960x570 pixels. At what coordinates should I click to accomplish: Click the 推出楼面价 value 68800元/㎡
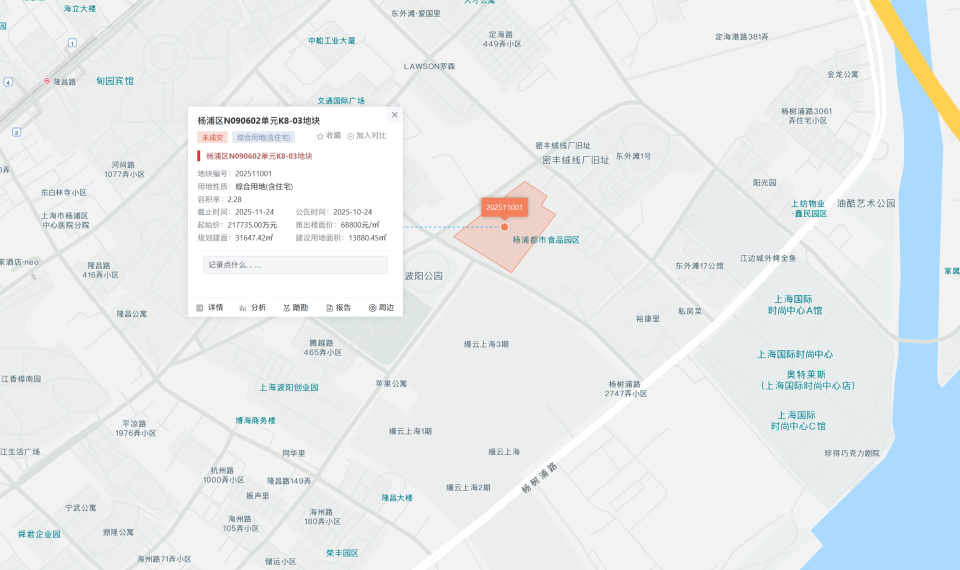tap(360, 225)
